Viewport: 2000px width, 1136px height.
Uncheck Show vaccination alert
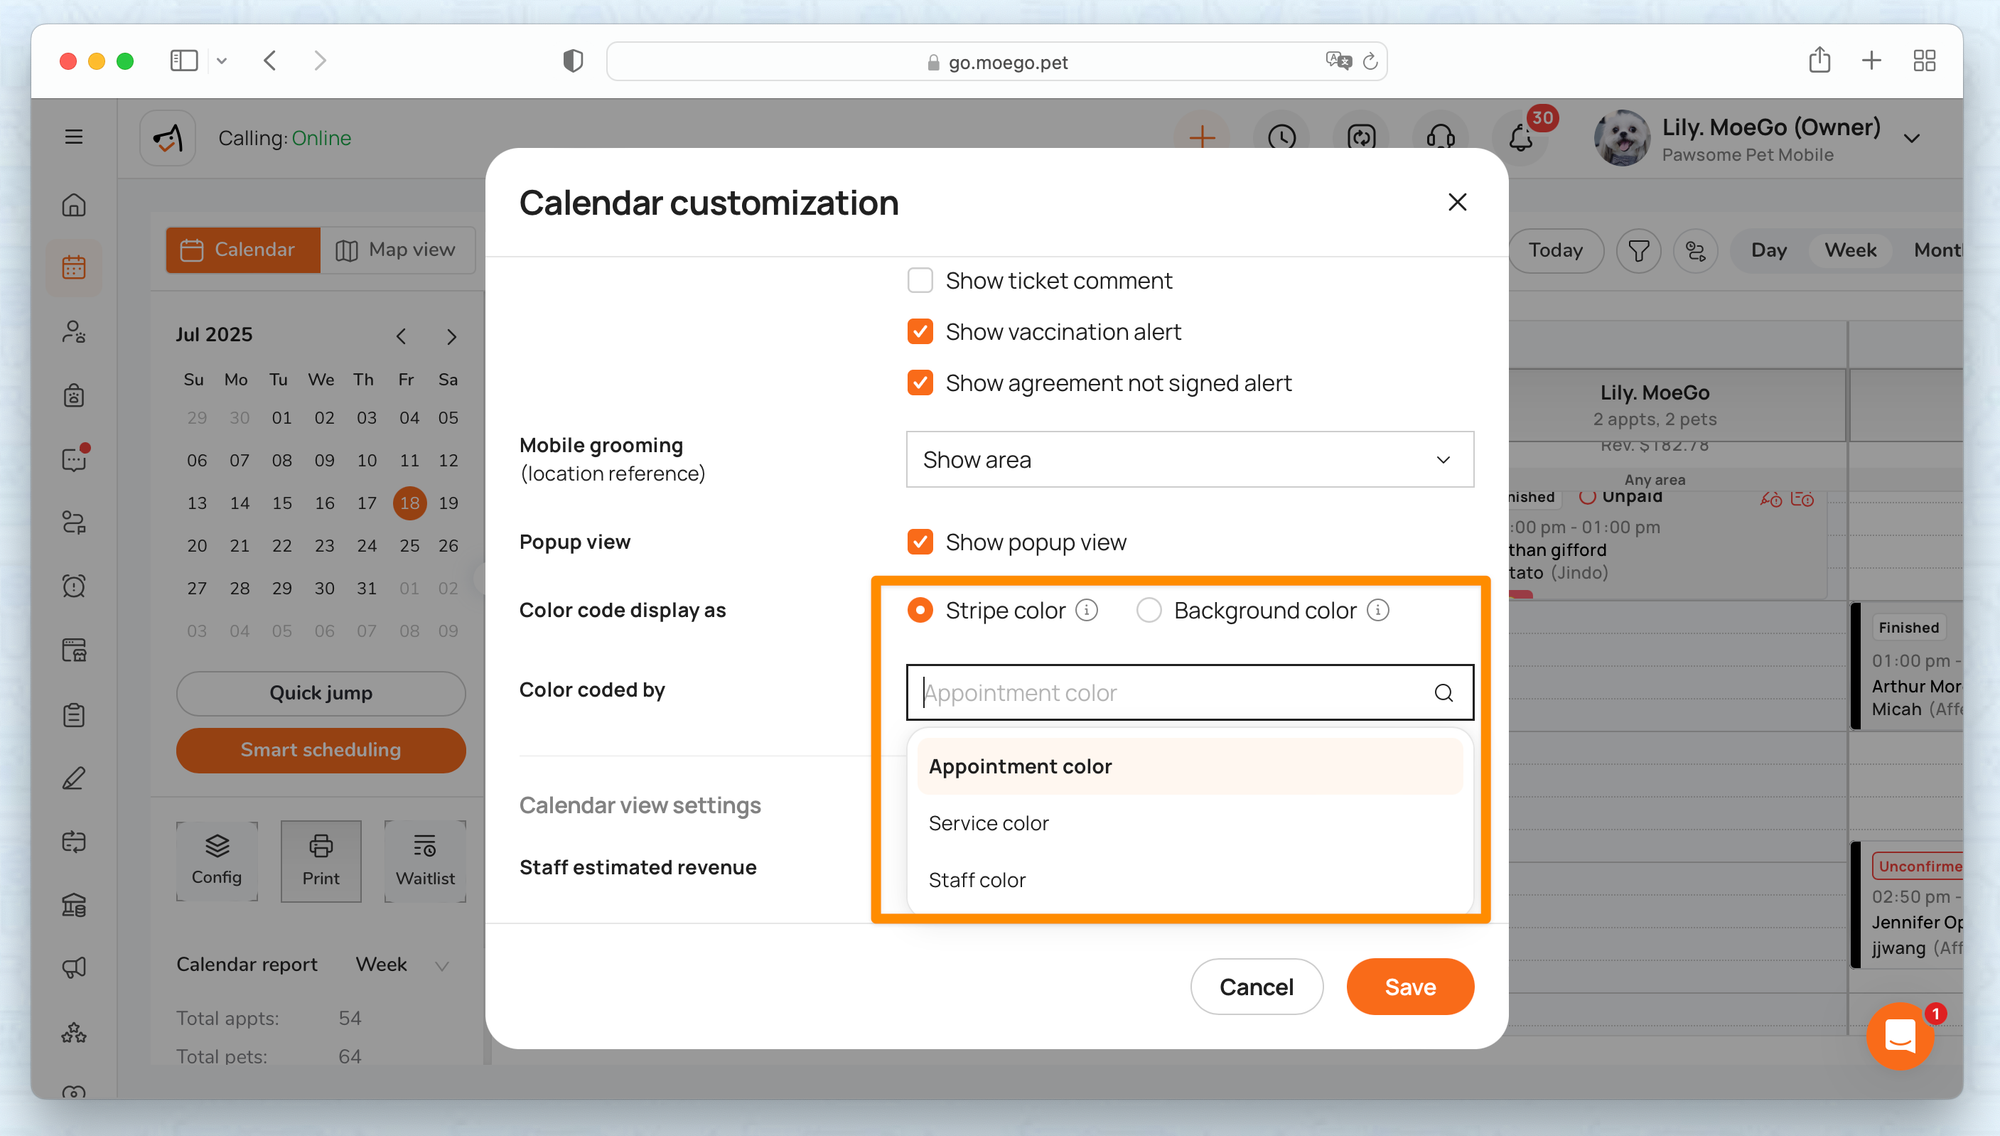[920, 331]
